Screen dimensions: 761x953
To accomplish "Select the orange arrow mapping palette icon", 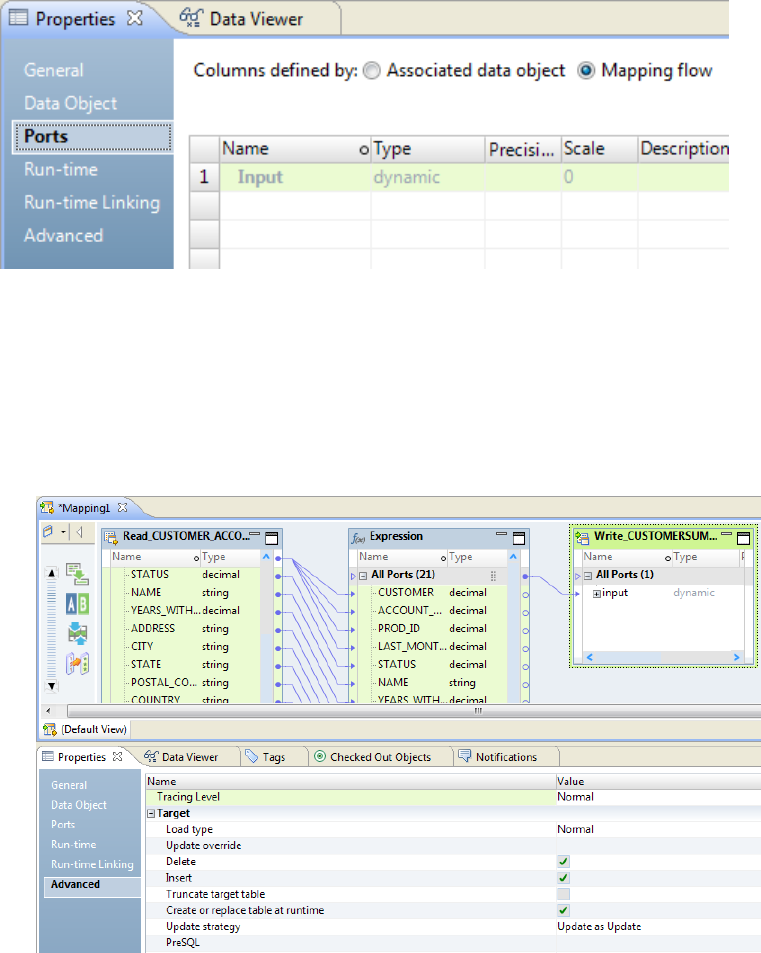I will pos(77,664).
